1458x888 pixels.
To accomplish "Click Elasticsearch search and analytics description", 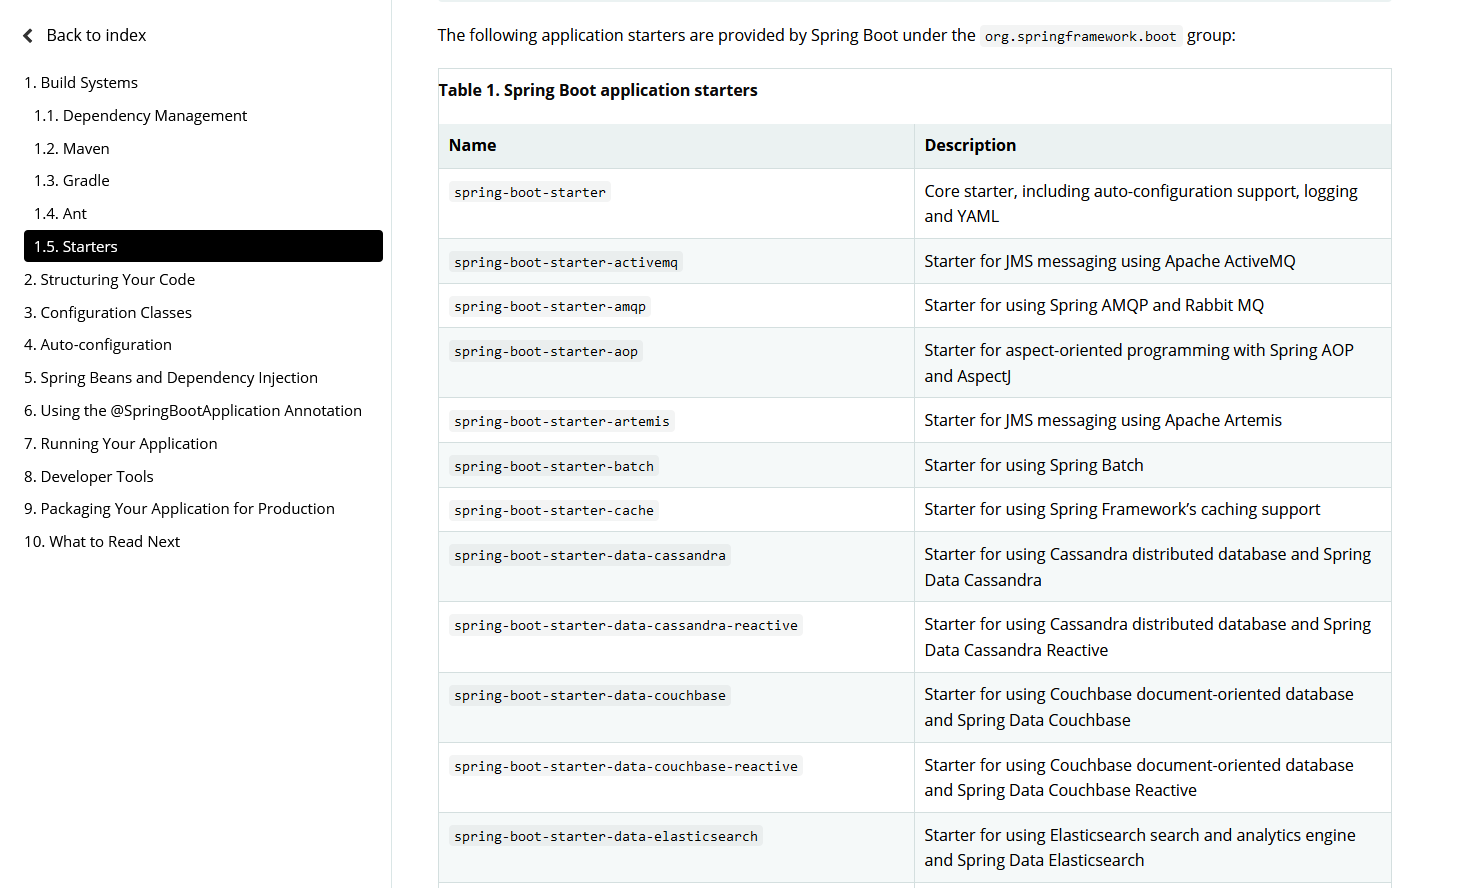I will [1140, 848].
